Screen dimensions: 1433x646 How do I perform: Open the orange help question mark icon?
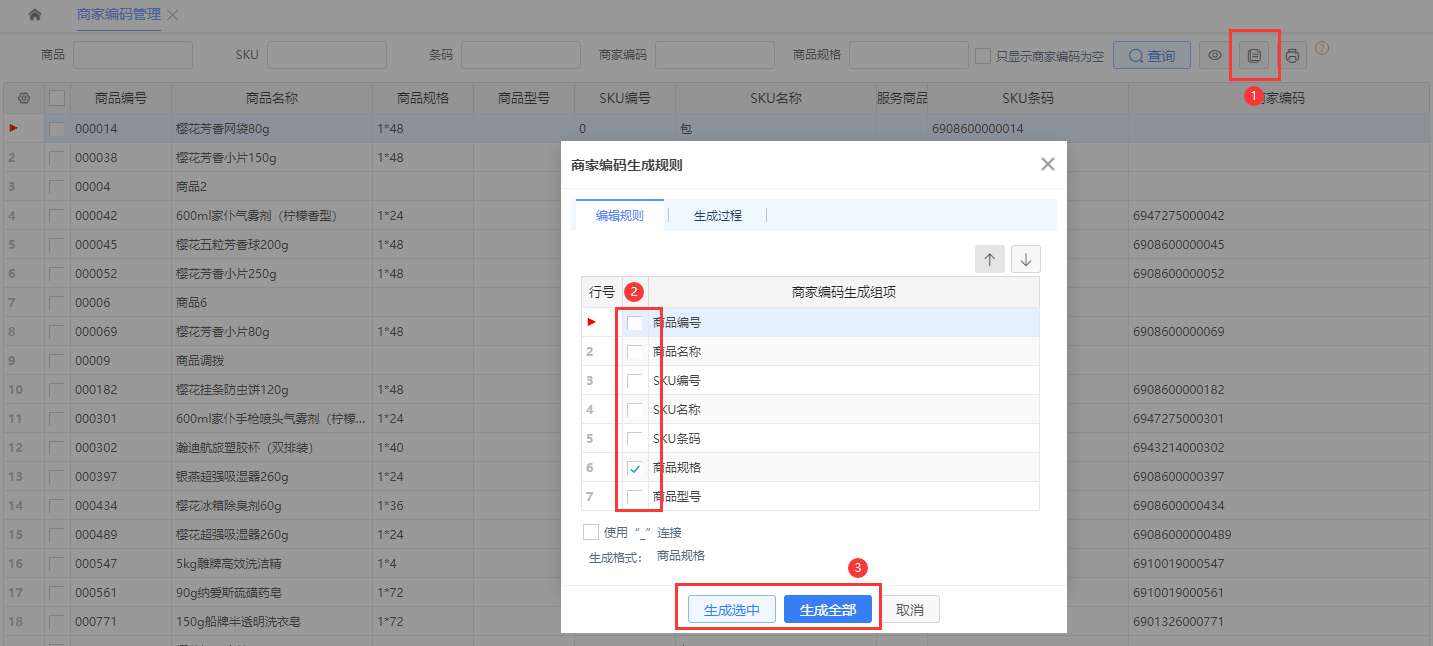tap(1322, 48)
